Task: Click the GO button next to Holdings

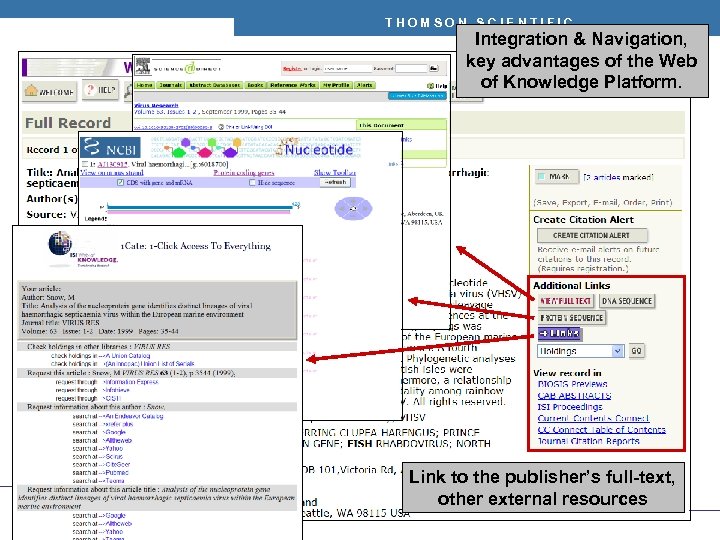Action: coord(636,351)
